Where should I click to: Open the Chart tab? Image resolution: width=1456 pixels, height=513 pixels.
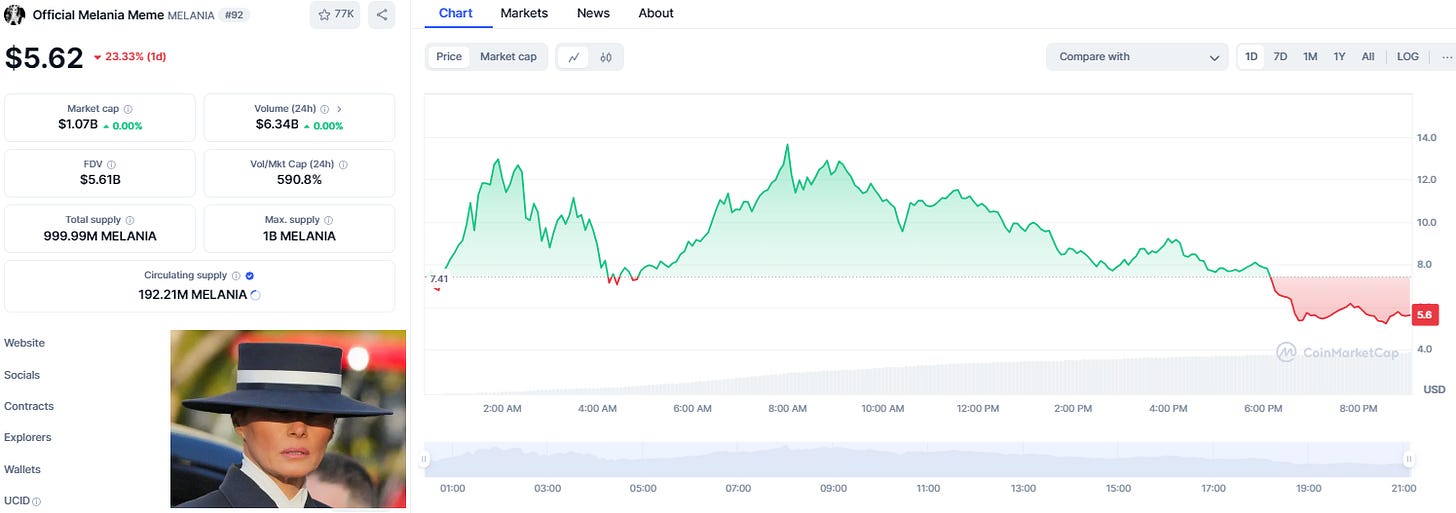coord(456,13)
